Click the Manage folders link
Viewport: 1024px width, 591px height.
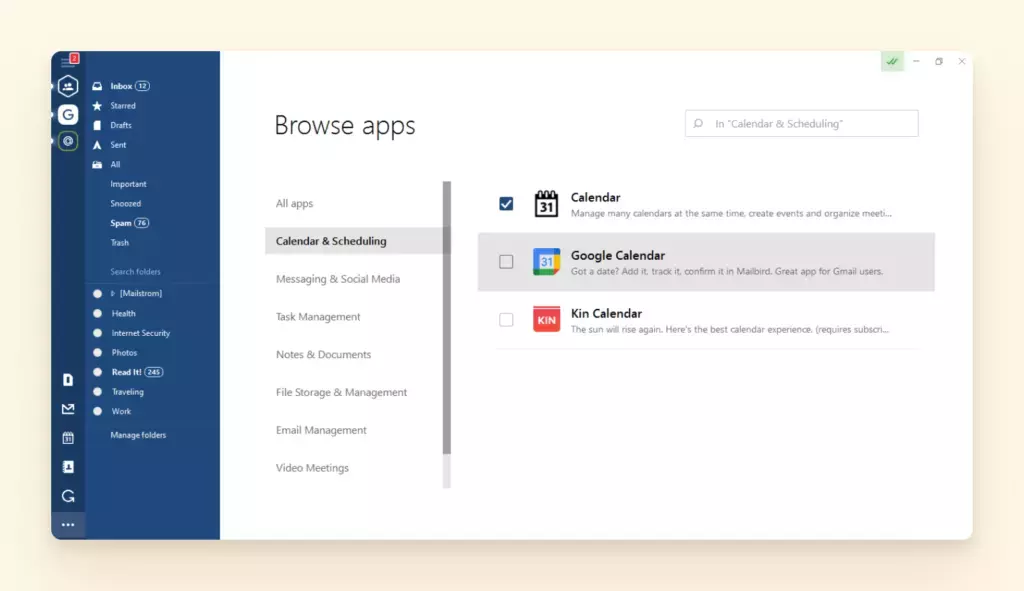tap(138, 435)
